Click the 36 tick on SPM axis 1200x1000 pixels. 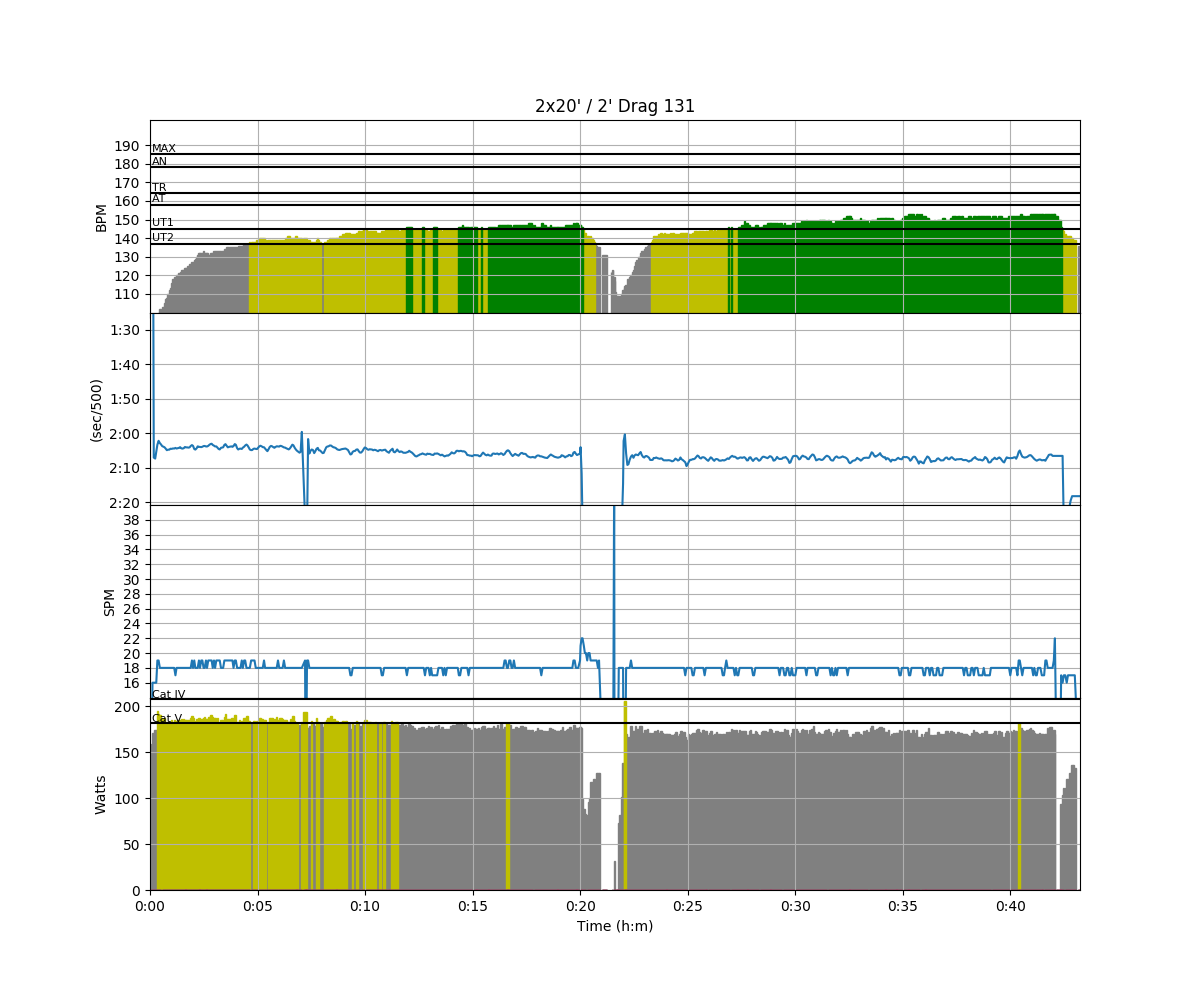[131, 535]
